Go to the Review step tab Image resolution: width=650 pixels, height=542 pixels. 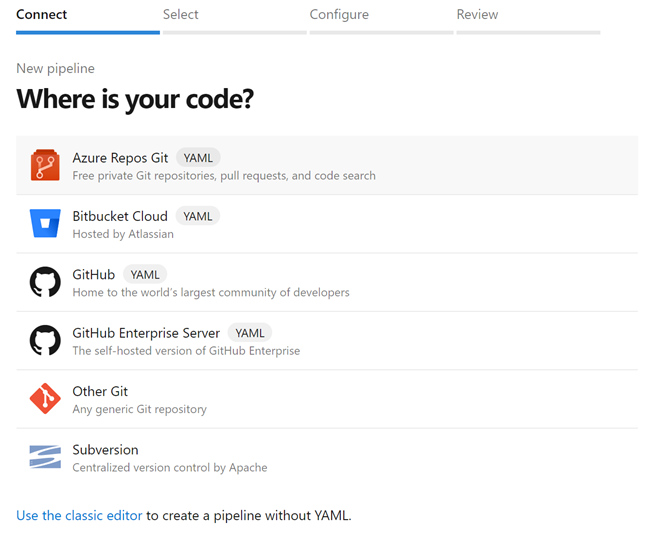[528, 19]
